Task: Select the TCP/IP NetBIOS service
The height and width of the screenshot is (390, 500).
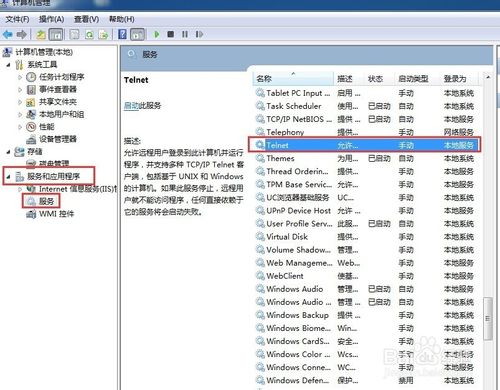Action: pos(366,119)
